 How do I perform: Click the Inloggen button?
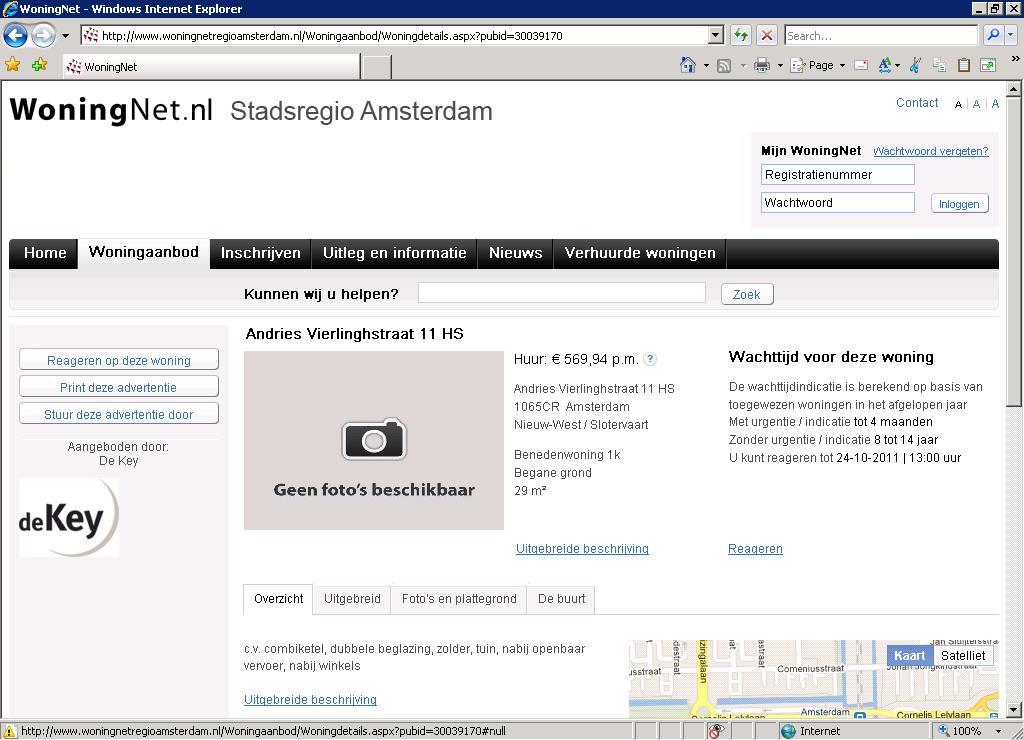tap(959, 204)
